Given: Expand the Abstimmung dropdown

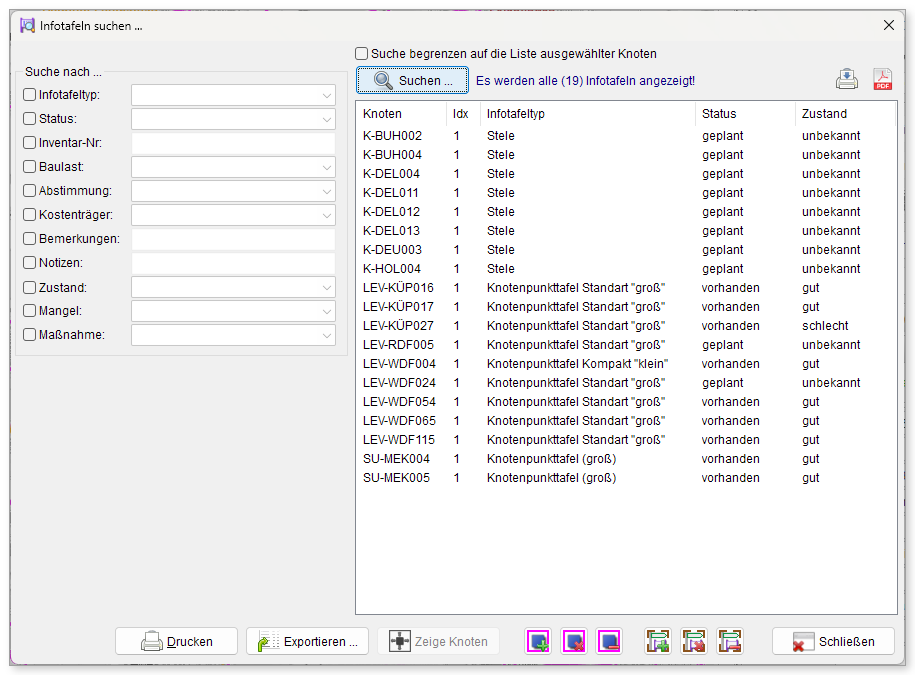Looking at the screenshot, I should tap(233, 191).
